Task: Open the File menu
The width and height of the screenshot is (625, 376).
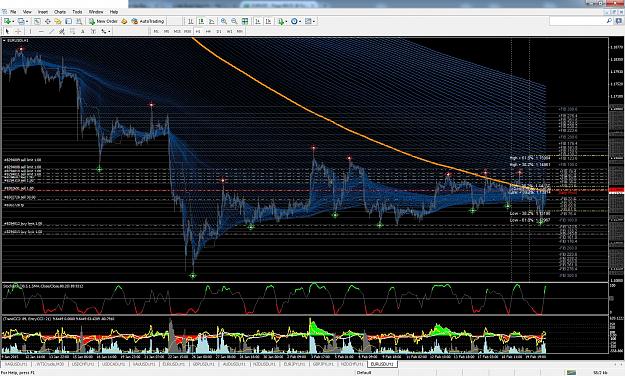Action: pos(13,12)
